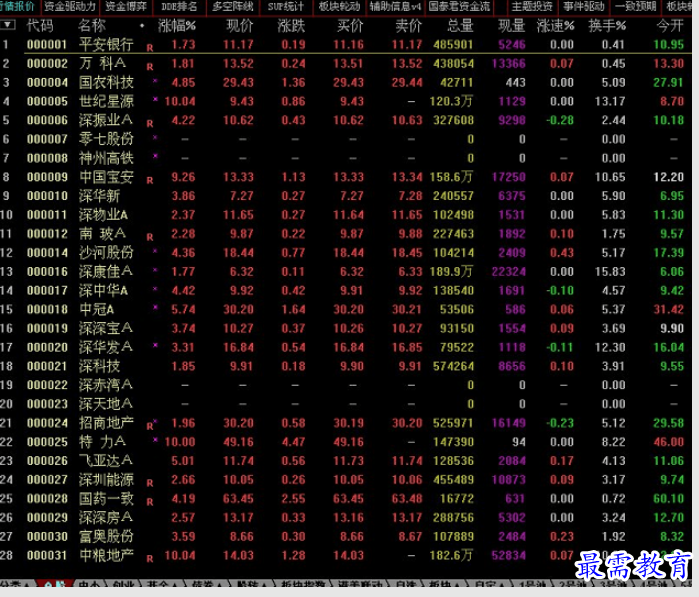Sort by the 现价 column header

click(240, 26)
